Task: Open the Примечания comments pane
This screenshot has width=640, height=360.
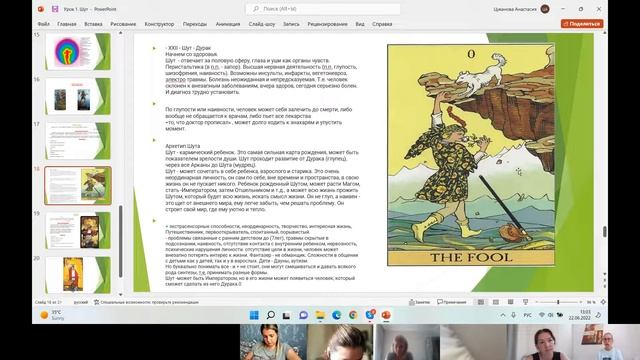Action: pyautogui.click(x=452, y=302)
